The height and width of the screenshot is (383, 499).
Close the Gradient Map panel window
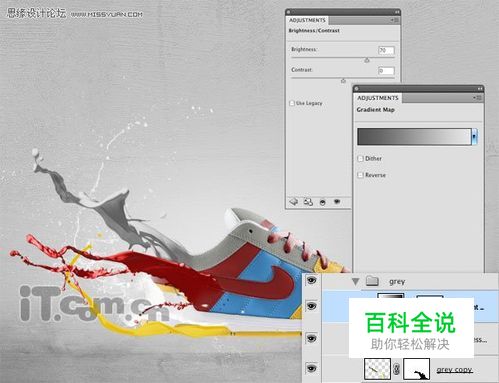356,89
